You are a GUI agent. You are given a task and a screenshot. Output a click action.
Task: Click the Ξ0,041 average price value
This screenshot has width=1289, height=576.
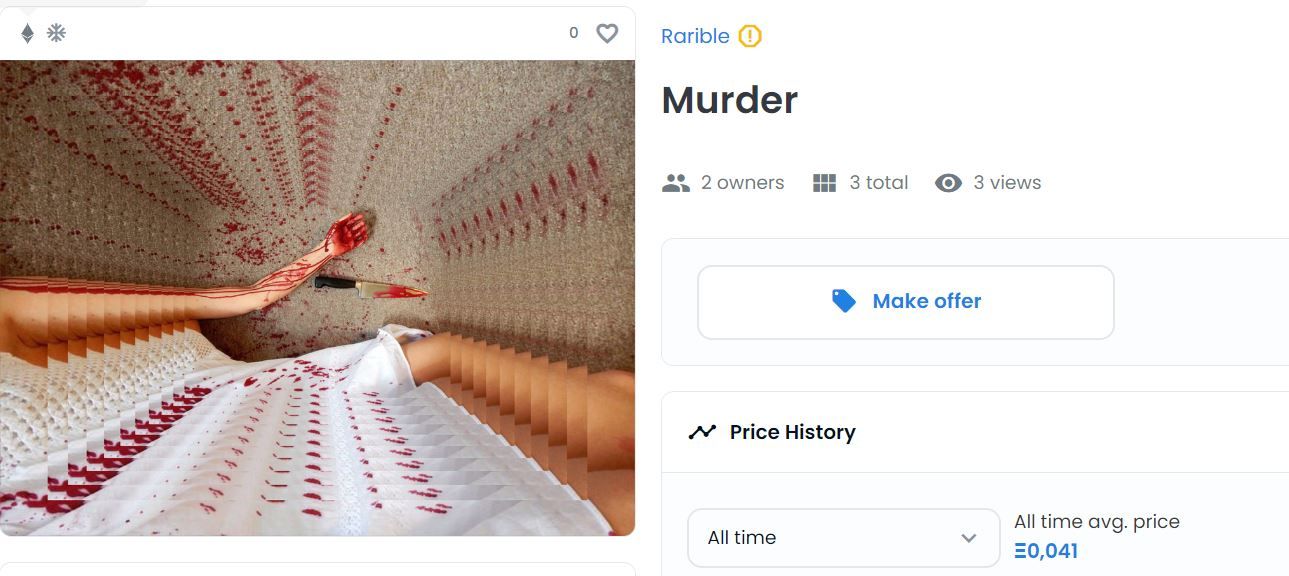[x=1046, y=551]
